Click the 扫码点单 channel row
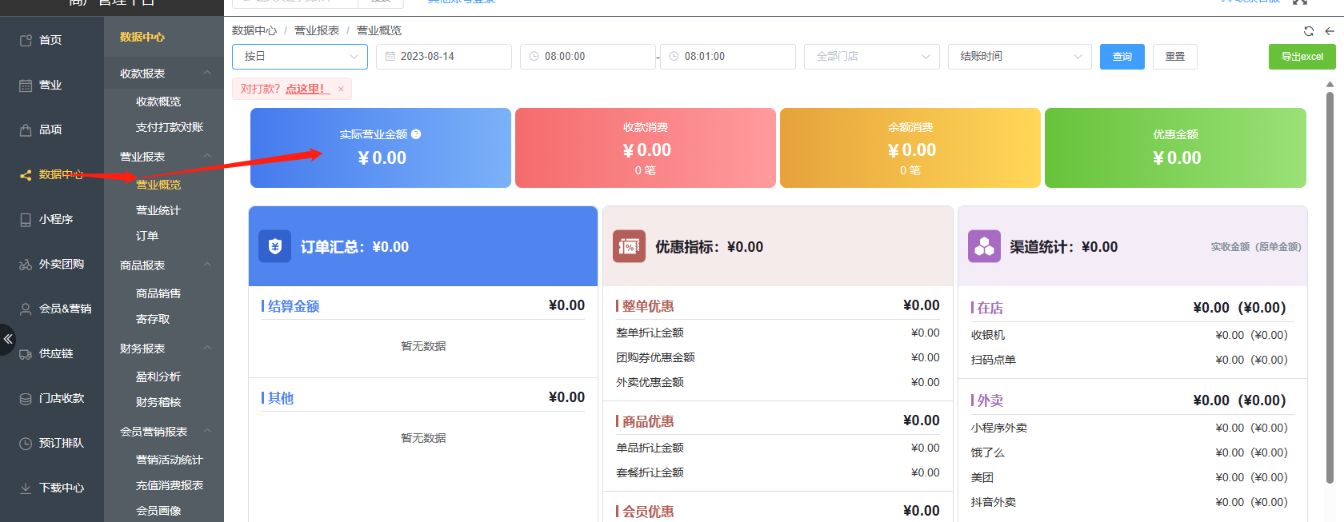The height and width of the screenshot is (522, 1344). coord(1132,360)
